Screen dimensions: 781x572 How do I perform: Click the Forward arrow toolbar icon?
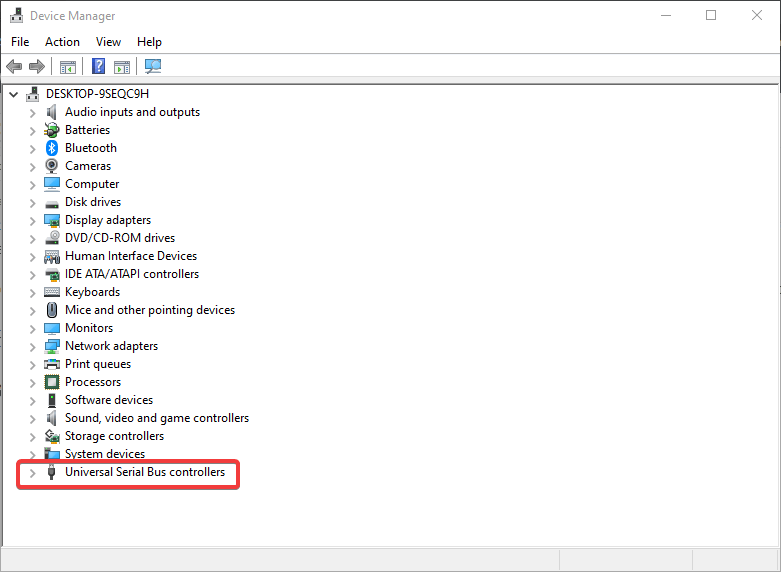[37, 66]
